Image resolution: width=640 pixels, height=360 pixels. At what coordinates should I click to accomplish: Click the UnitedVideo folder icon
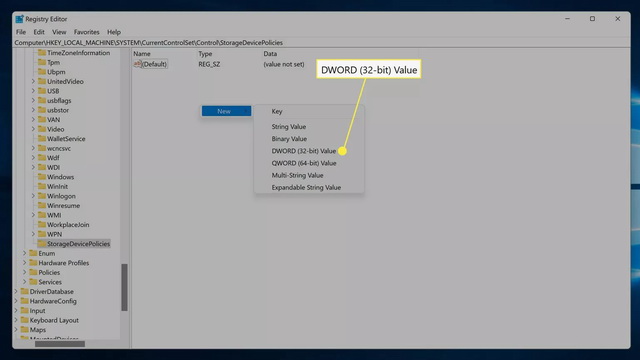pyautogui.click(x=42, y=81)
